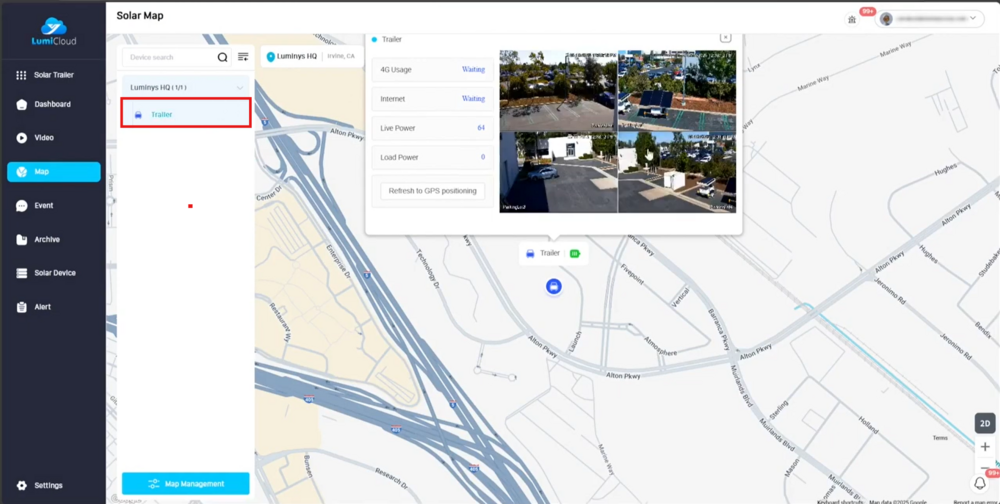Image resolution: width=1000 pixels, height=504 pixels.
Task: Open the Solar Device page
Action: (x=54, y=273)
